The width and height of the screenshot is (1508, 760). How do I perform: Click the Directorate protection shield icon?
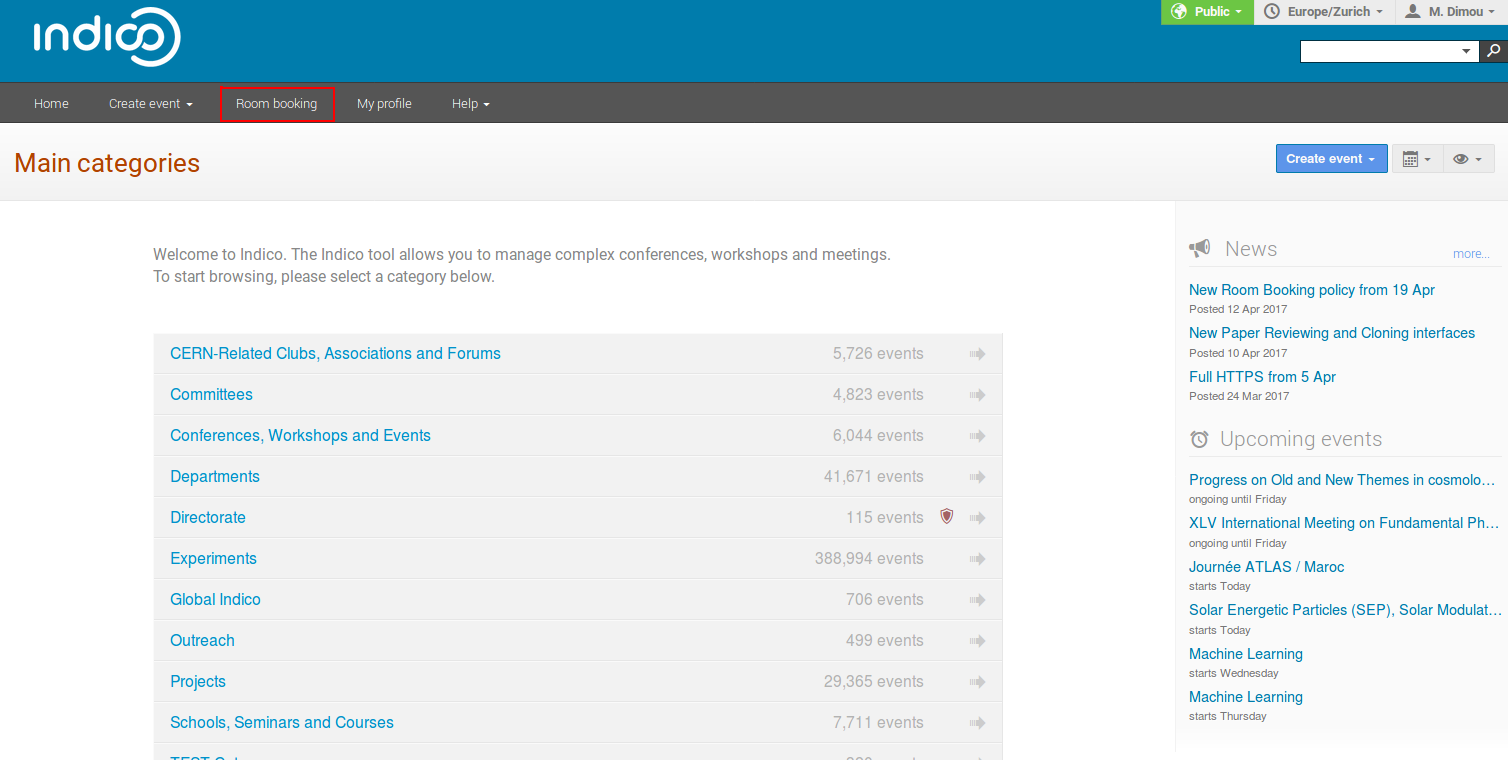(x=947, y=517)
